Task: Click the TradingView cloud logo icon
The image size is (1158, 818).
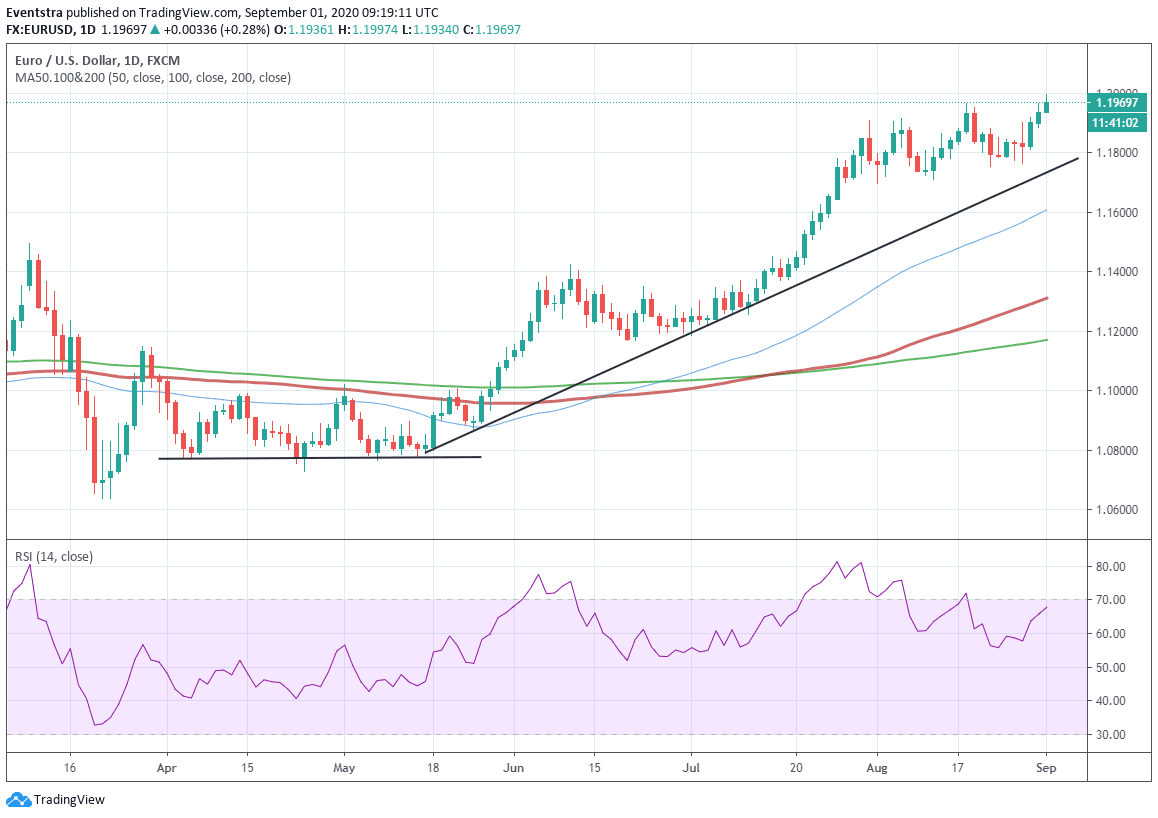Action: pyautogui.click(x=18, y=799)
